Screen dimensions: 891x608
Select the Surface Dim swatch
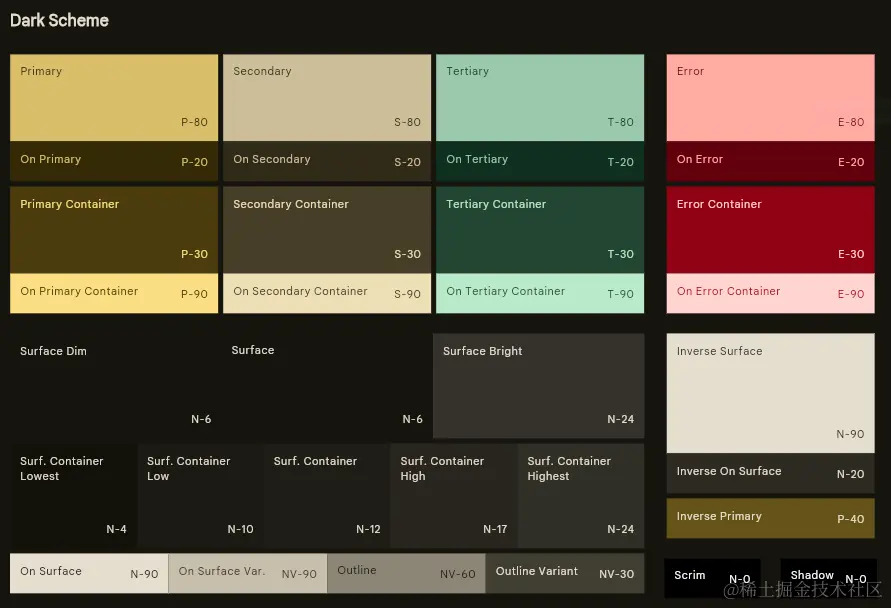115,385
